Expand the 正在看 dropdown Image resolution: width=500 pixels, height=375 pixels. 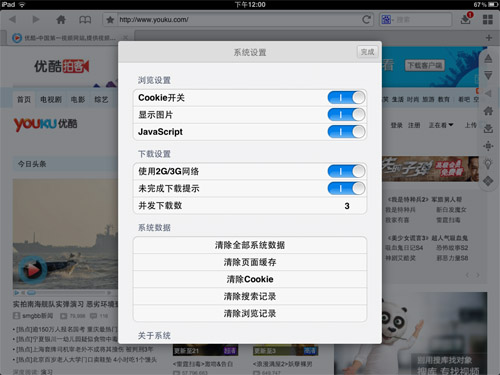441,125
